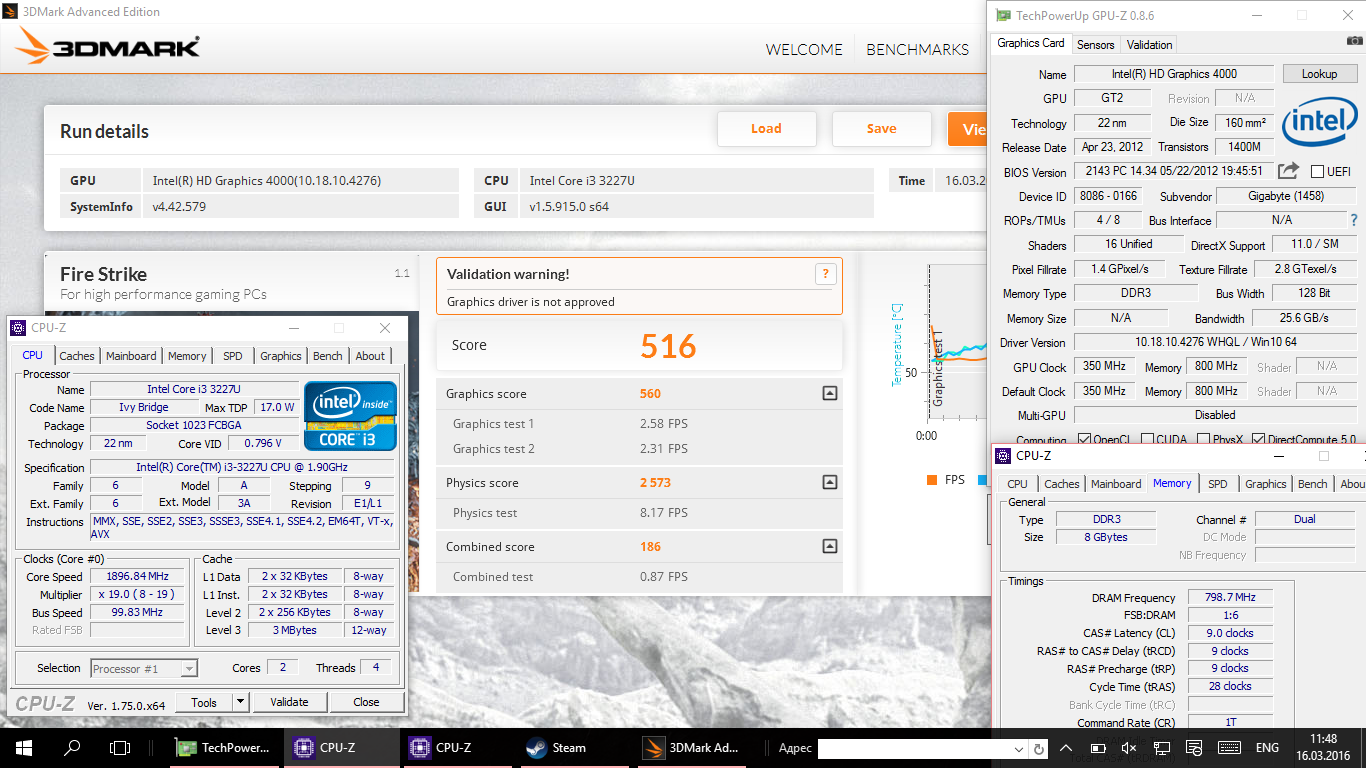1366x768 pixels.
Task: Open the Windows Start menu
Action: (x=24, y=747)
